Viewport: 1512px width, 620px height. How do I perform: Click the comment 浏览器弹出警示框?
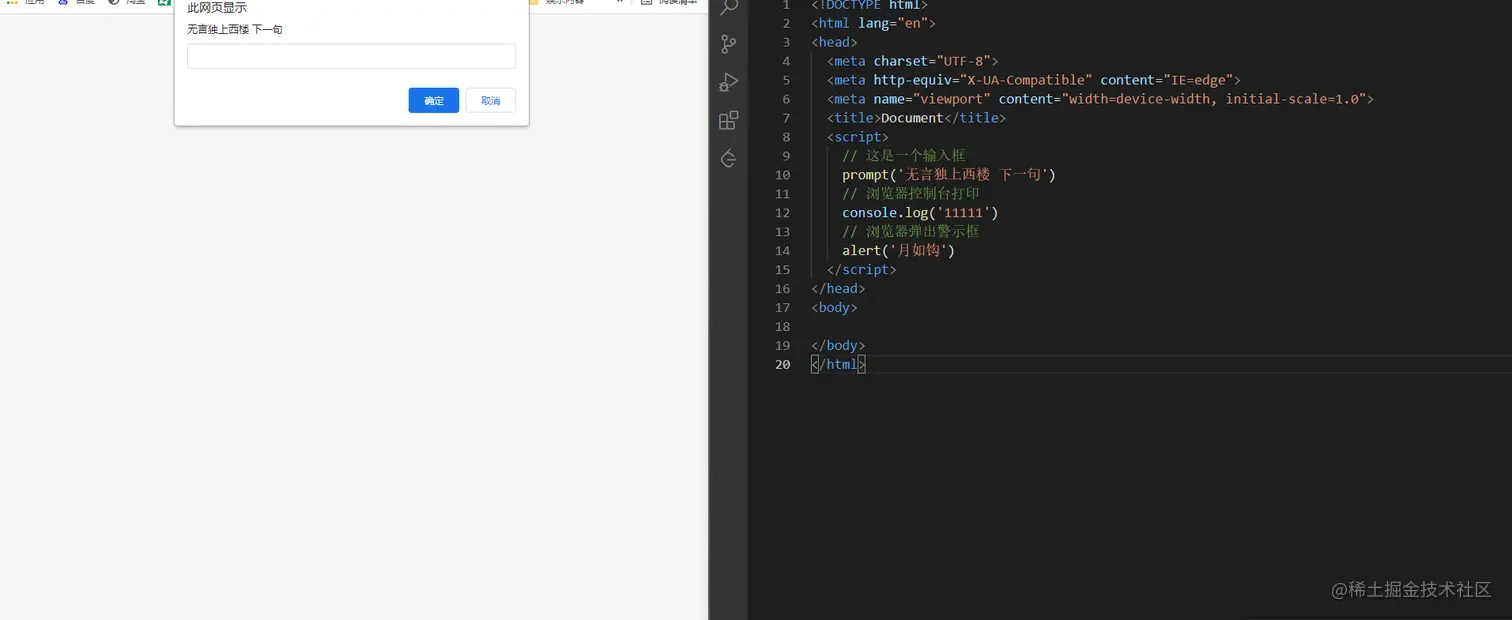click(x=911, y=232)
